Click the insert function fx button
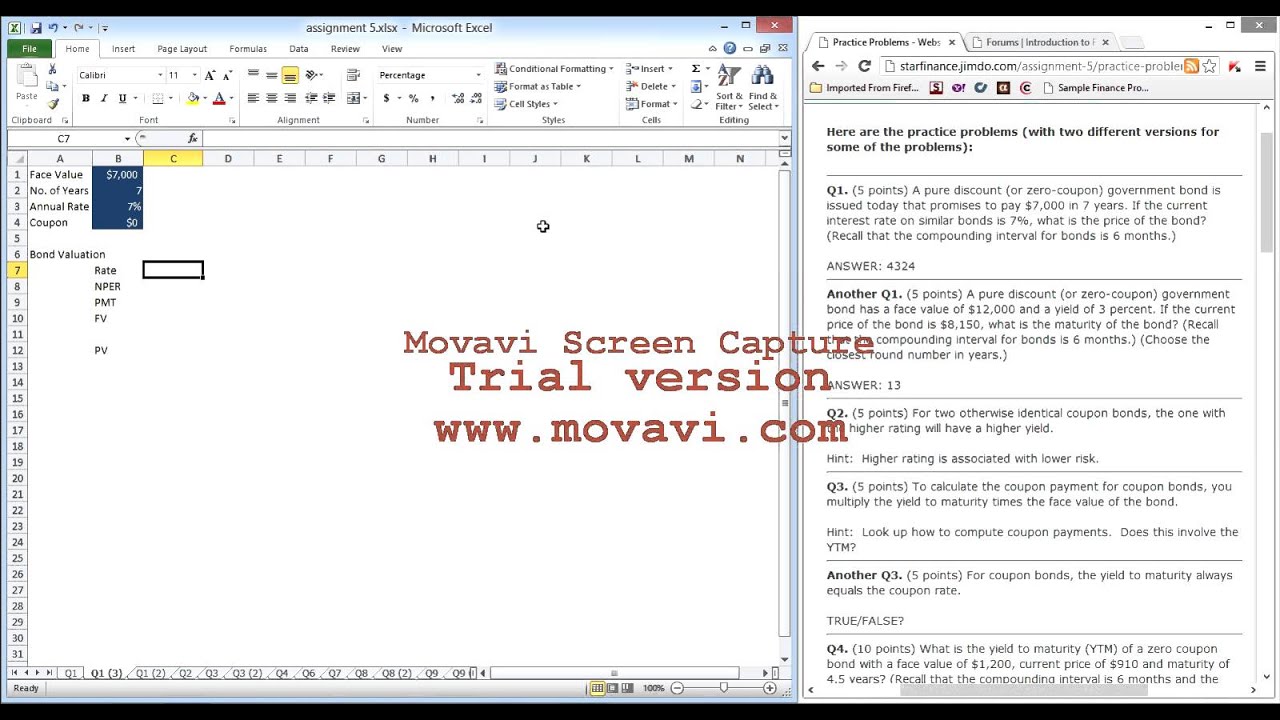 pos(193,139)
